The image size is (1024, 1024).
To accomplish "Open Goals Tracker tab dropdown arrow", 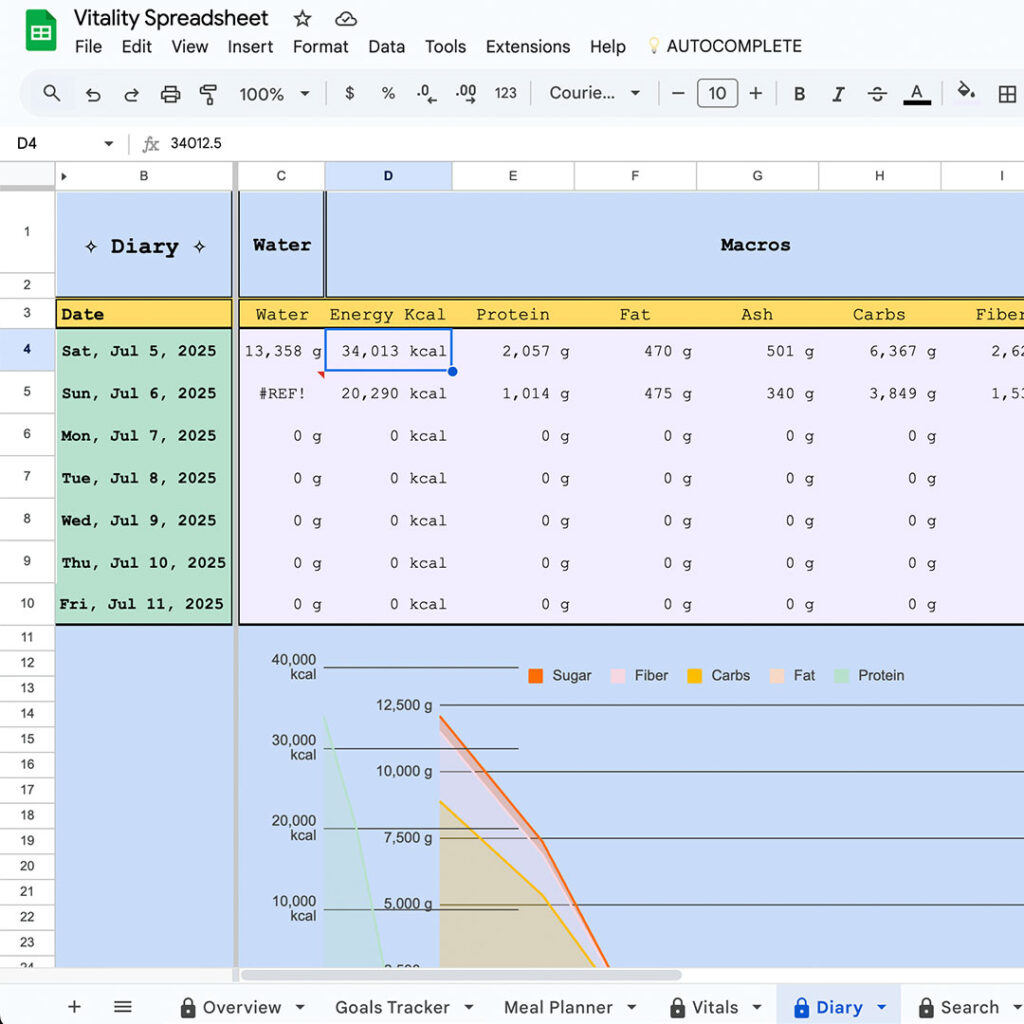I will [469, 1007].
